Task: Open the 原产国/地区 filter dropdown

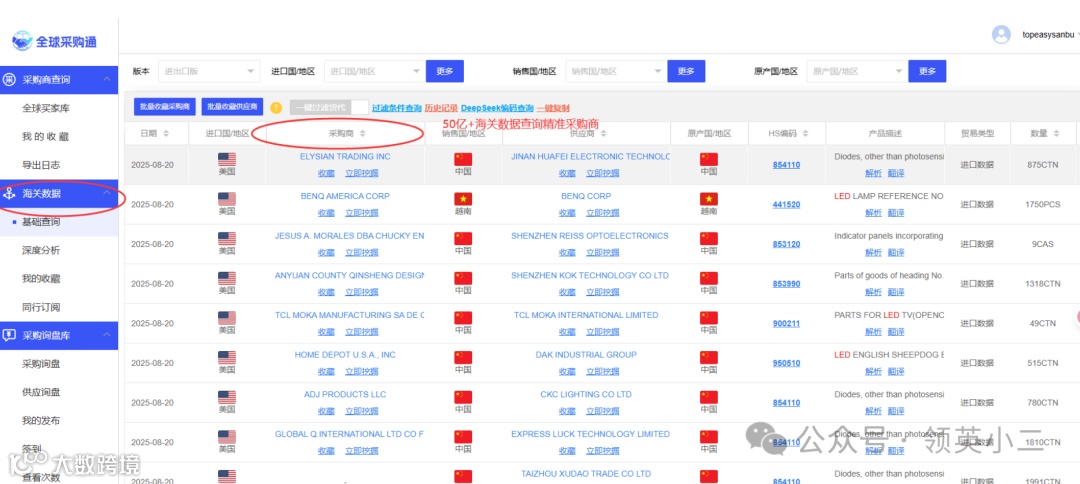Action: coord(857,71)
